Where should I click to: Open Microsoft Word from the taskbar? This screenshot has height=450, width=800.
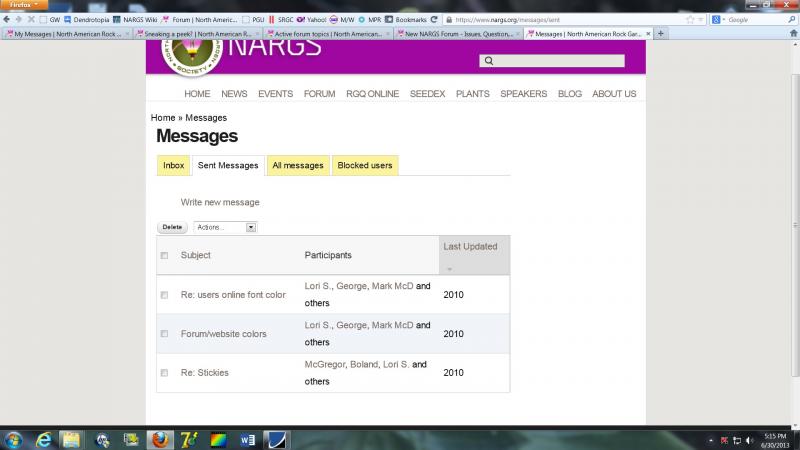pos(246,438)
